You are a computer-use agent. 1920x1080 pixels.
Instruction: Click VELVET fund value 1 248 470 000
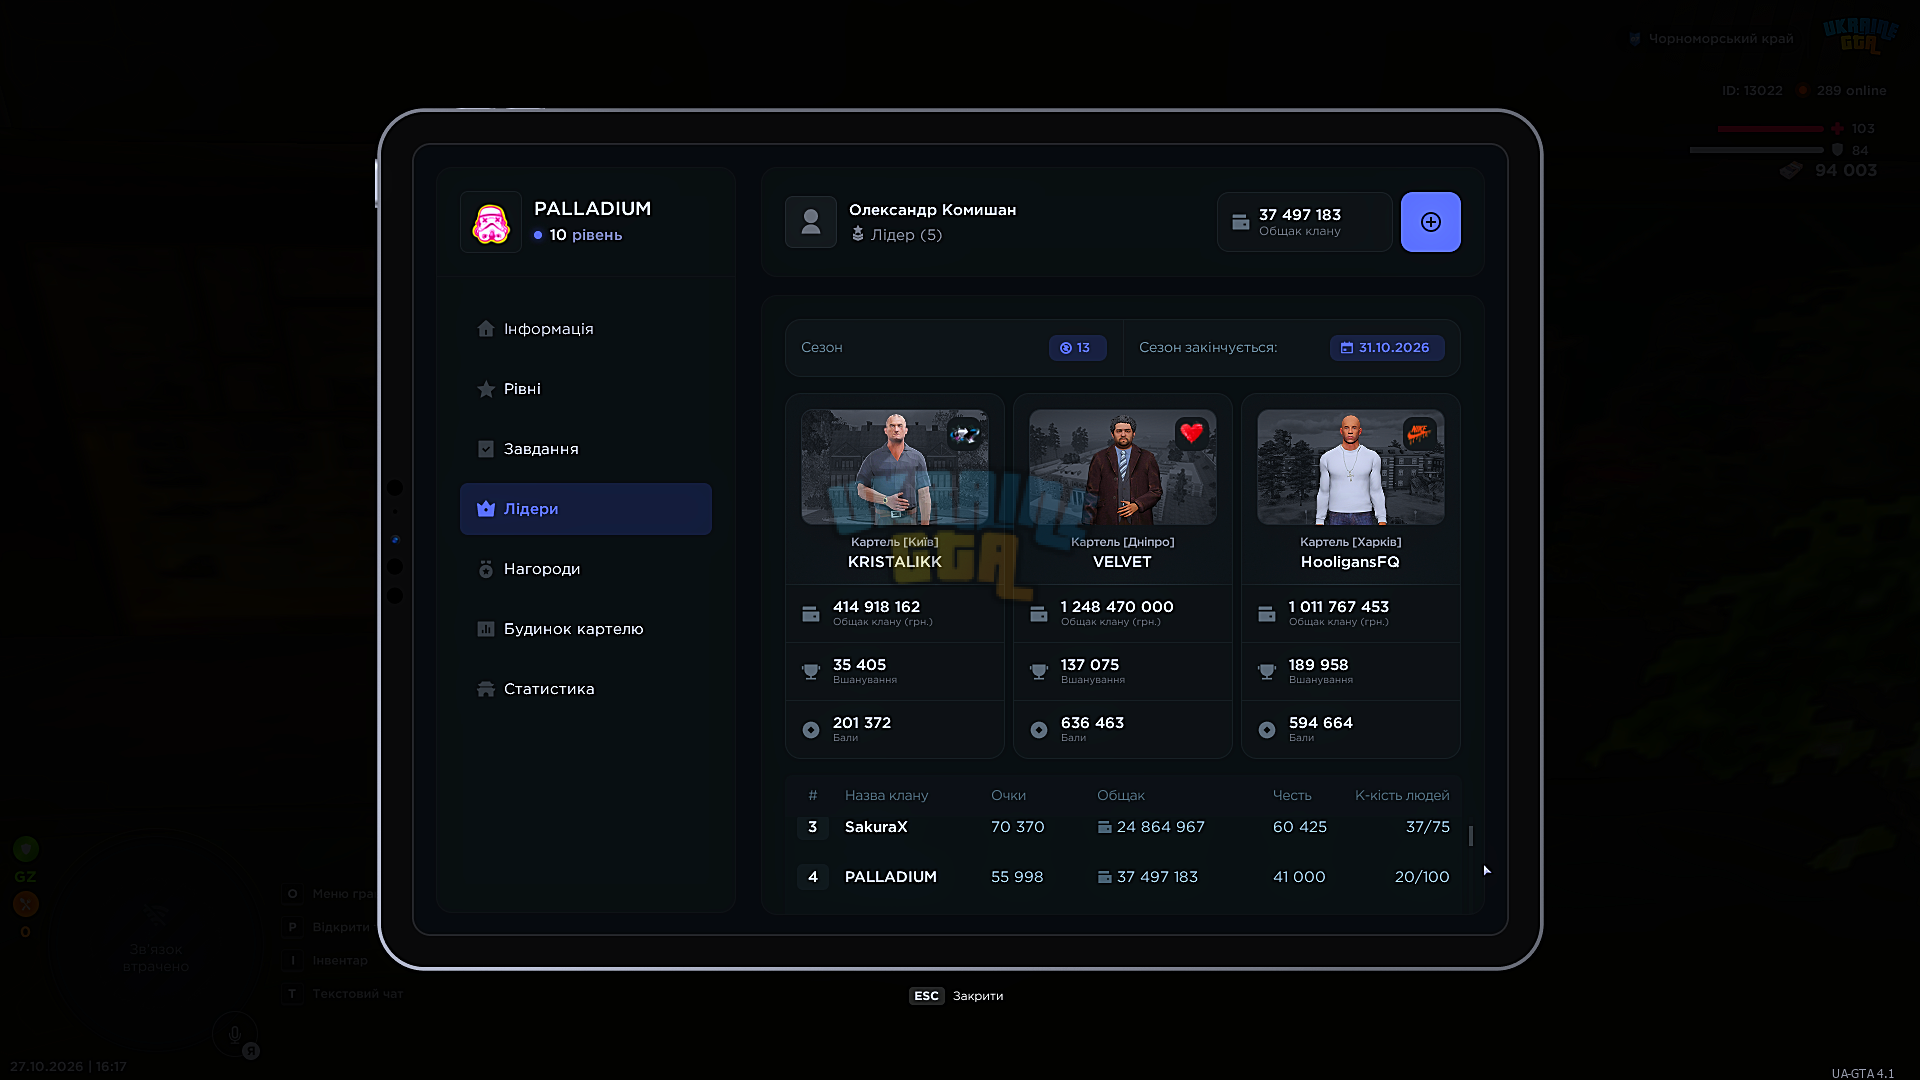pos(1117,607)
